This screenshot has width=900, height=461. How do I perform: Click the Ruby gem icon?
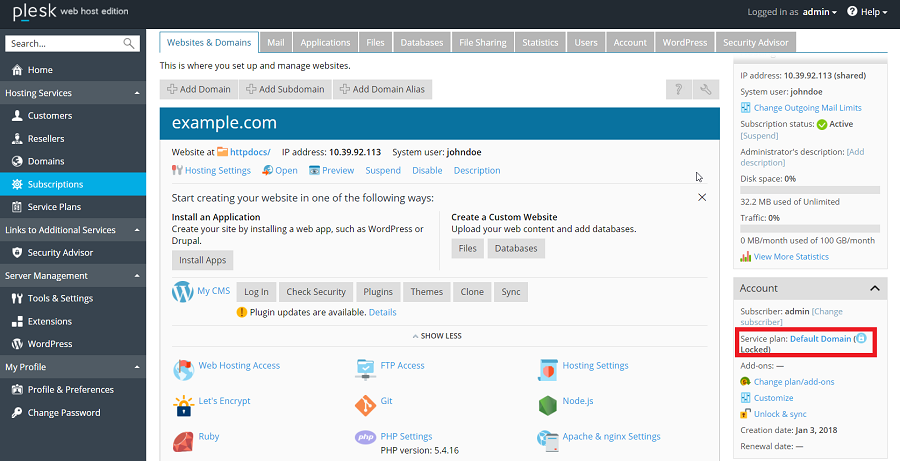[x=183, y=440]
